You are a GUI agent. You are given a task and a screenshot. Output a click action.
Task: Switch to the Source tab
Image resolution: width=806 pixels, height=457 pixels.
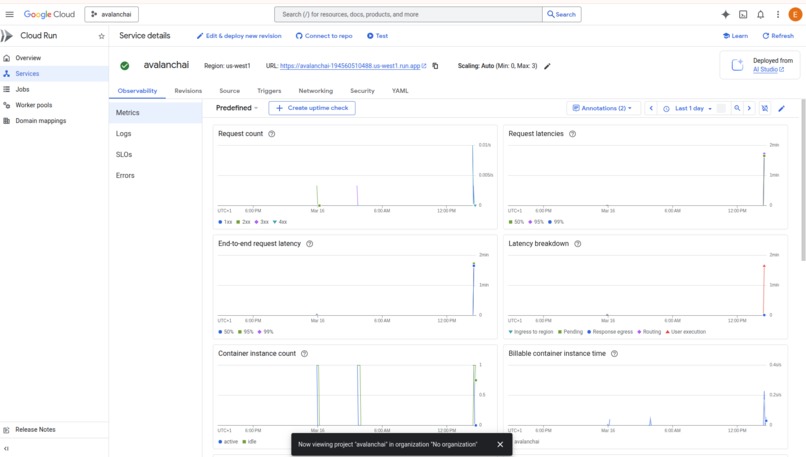coord(229,91)
